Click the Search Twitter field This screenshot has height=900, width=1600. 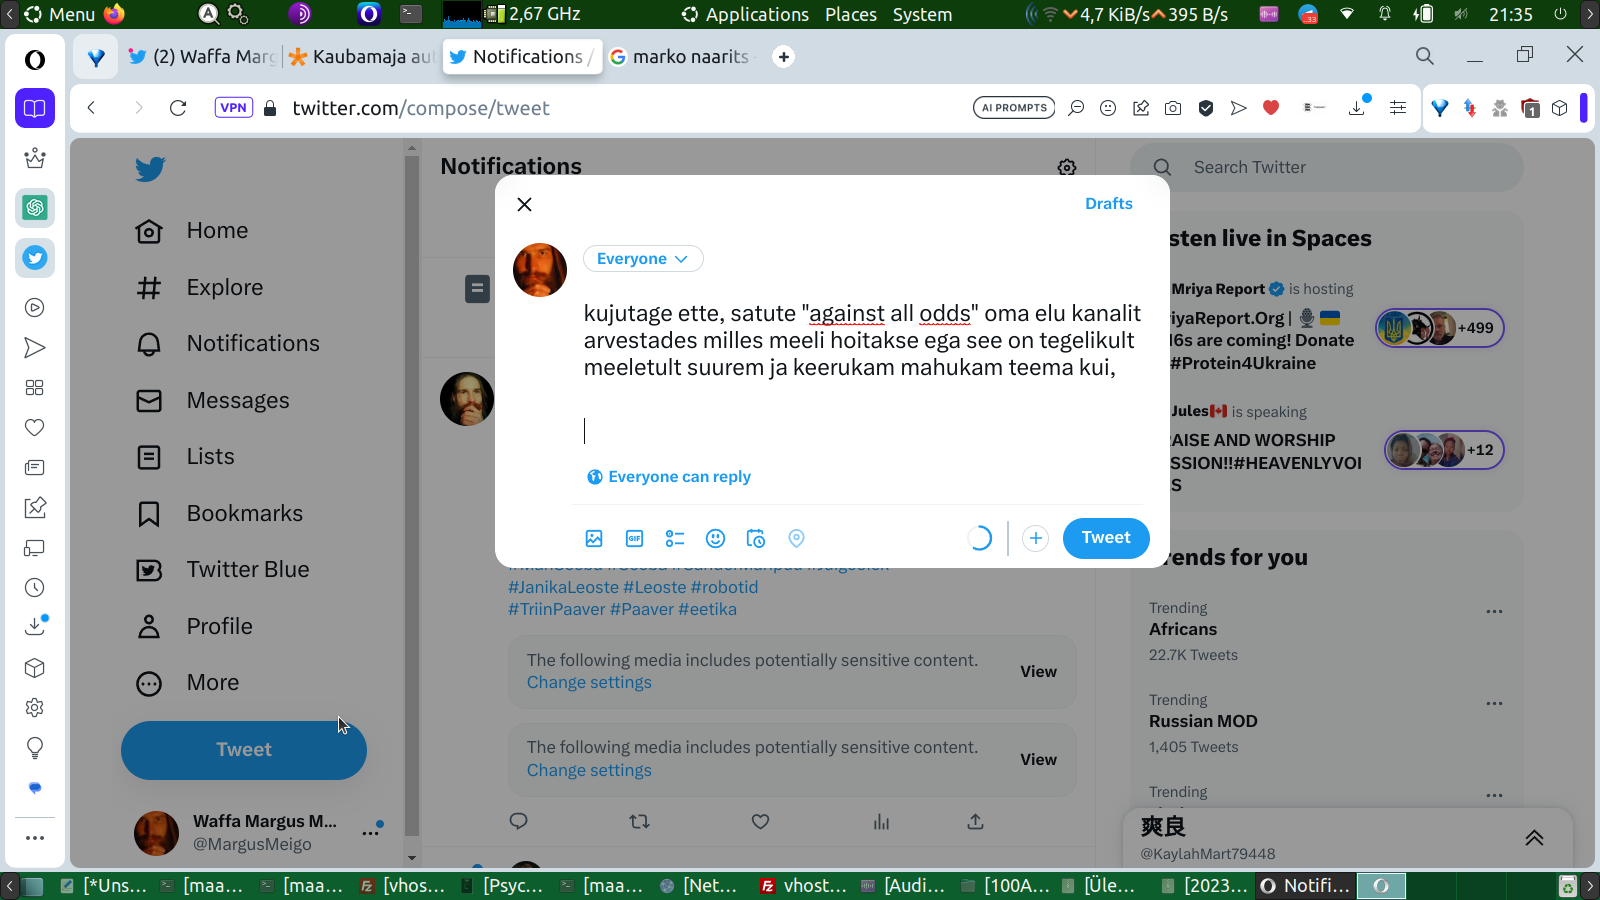[1327, 167]
